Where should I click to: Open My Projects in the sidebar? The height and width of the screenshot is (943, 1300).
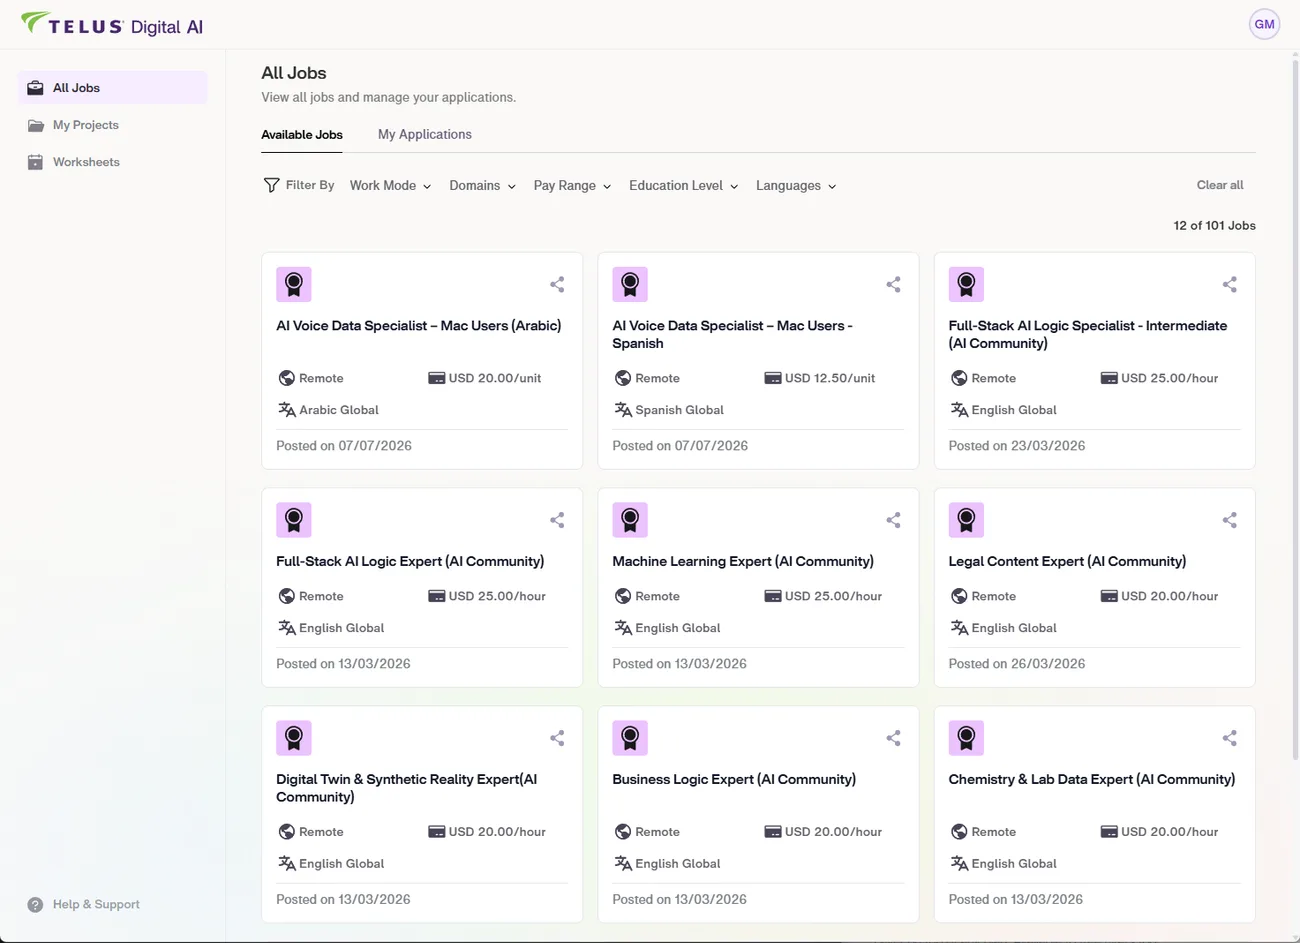(113, 125)
